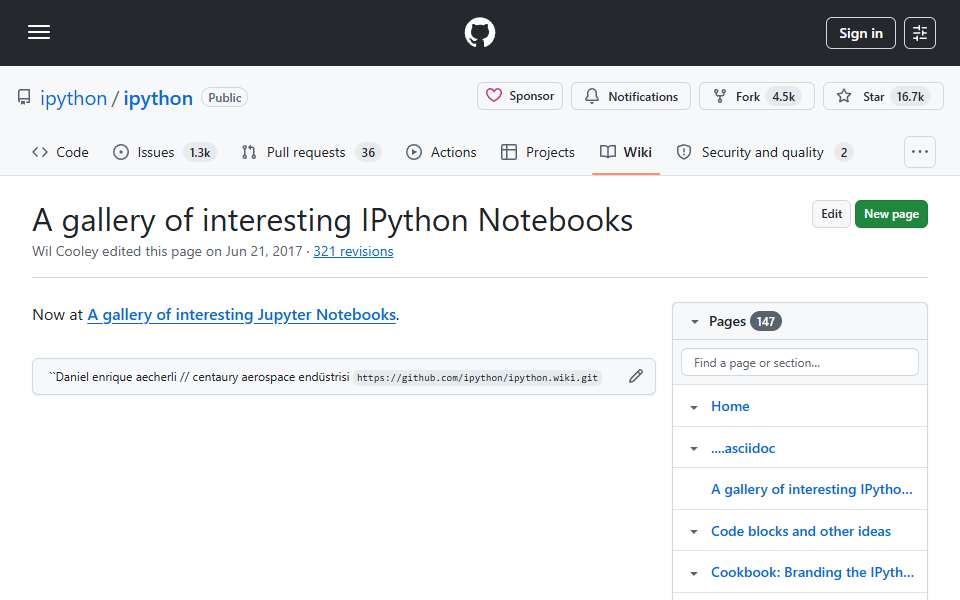Click the Actions play icon
960x600 pixels.
coord(414,152)
